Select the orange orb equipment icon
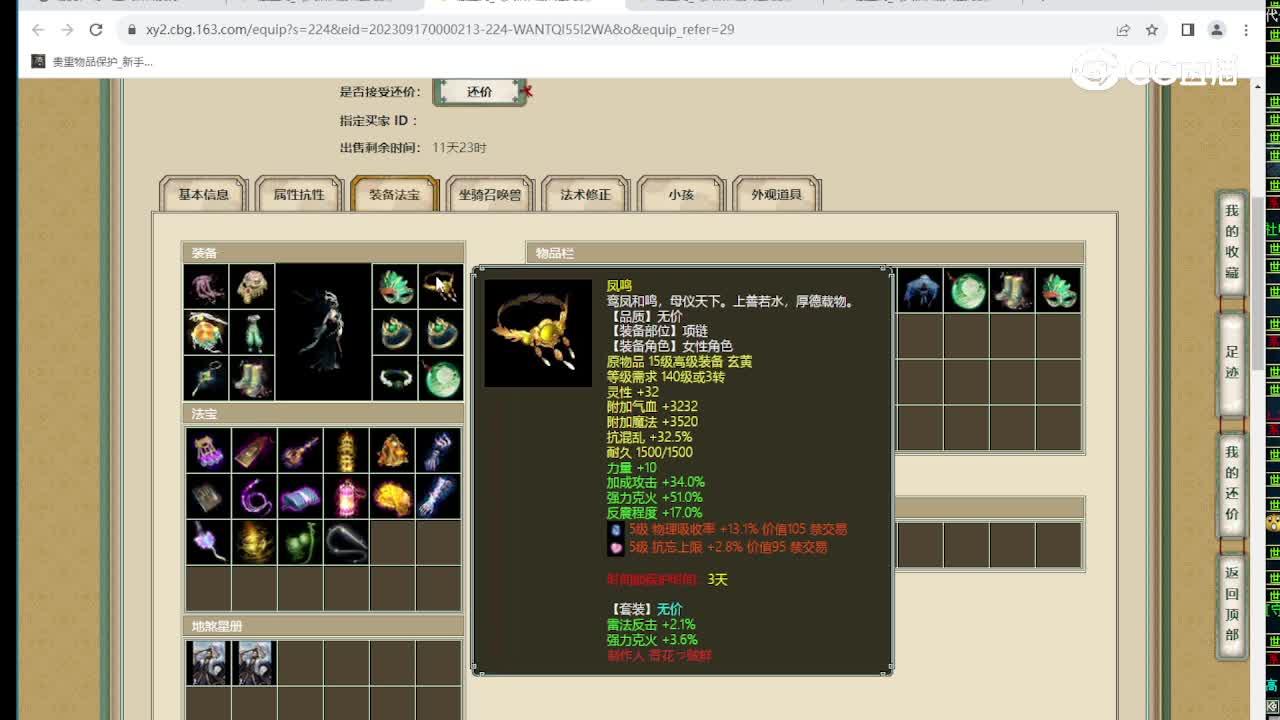1280x720 pixels. tap(206, 332)
